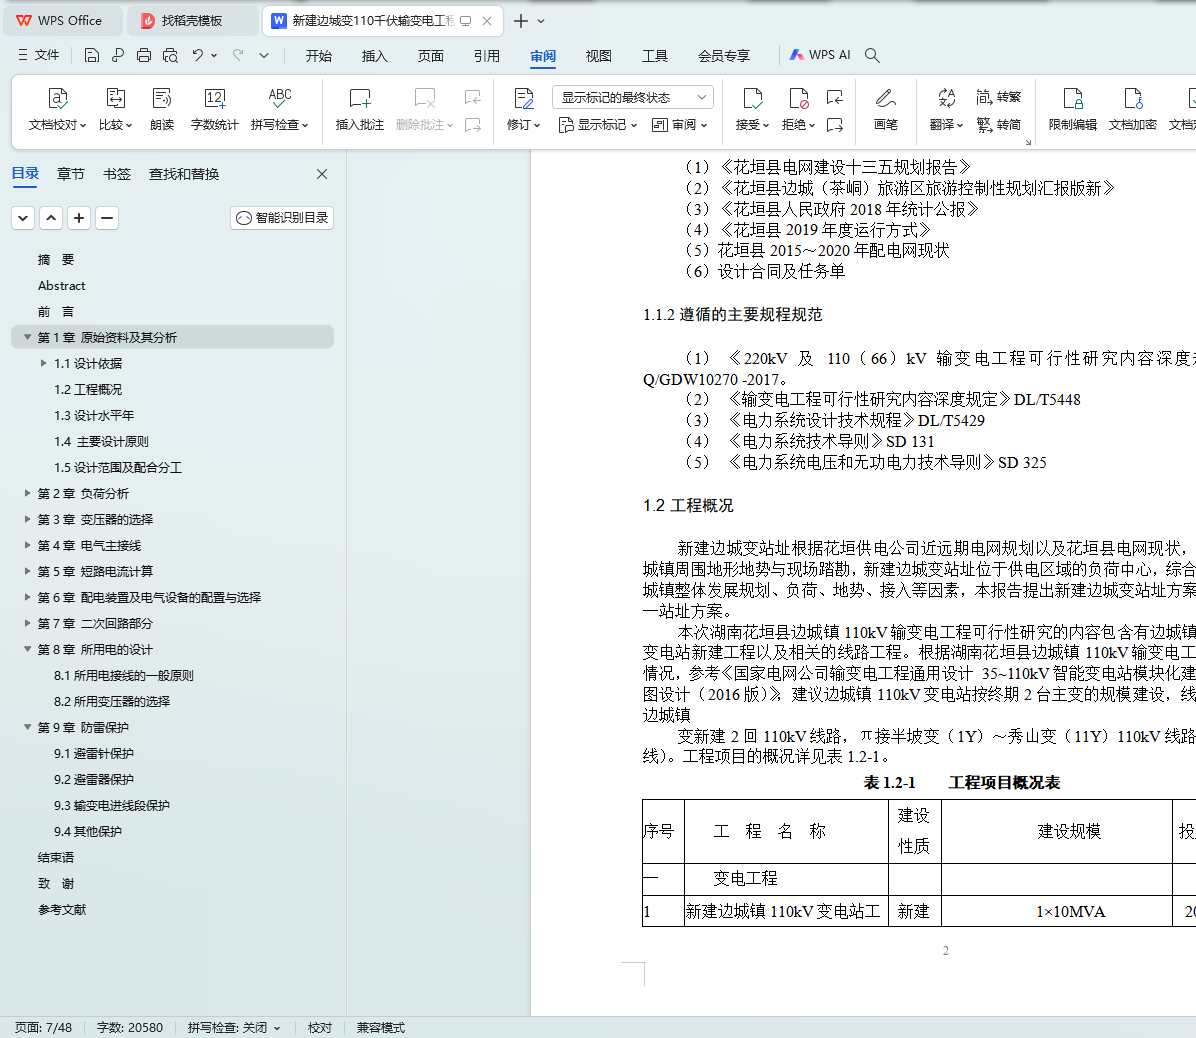Jump to 9.2 避雷器保护 in outline
The width and height of the screenshot is (1196, 1038).
pos(94,779)
